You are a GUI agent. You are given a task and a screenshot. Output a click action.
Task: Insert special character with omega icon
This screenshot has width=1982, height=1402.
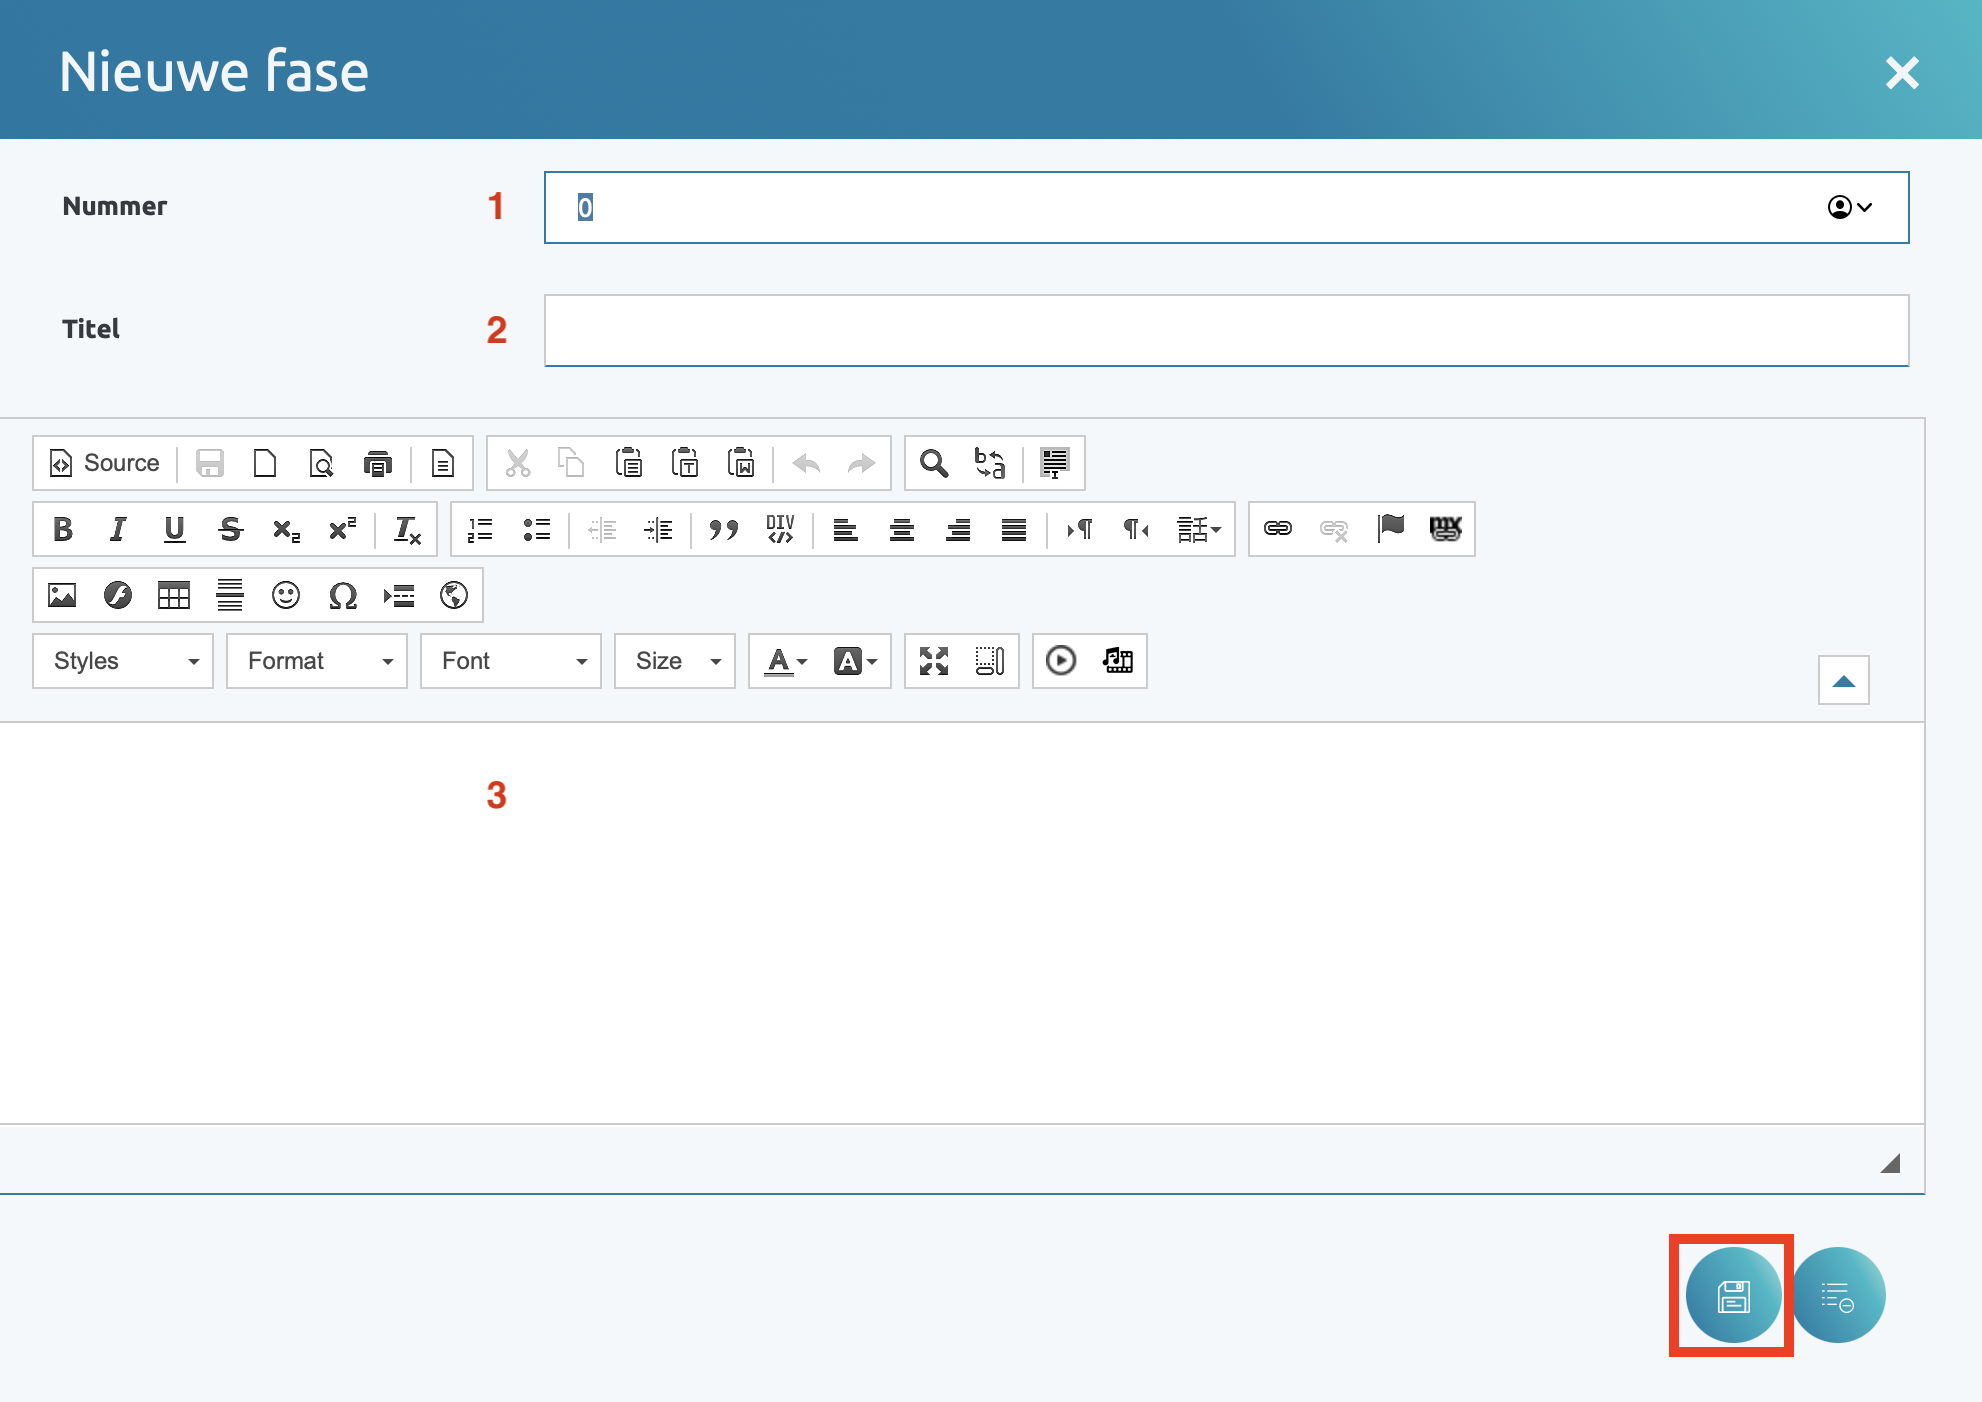342,596
